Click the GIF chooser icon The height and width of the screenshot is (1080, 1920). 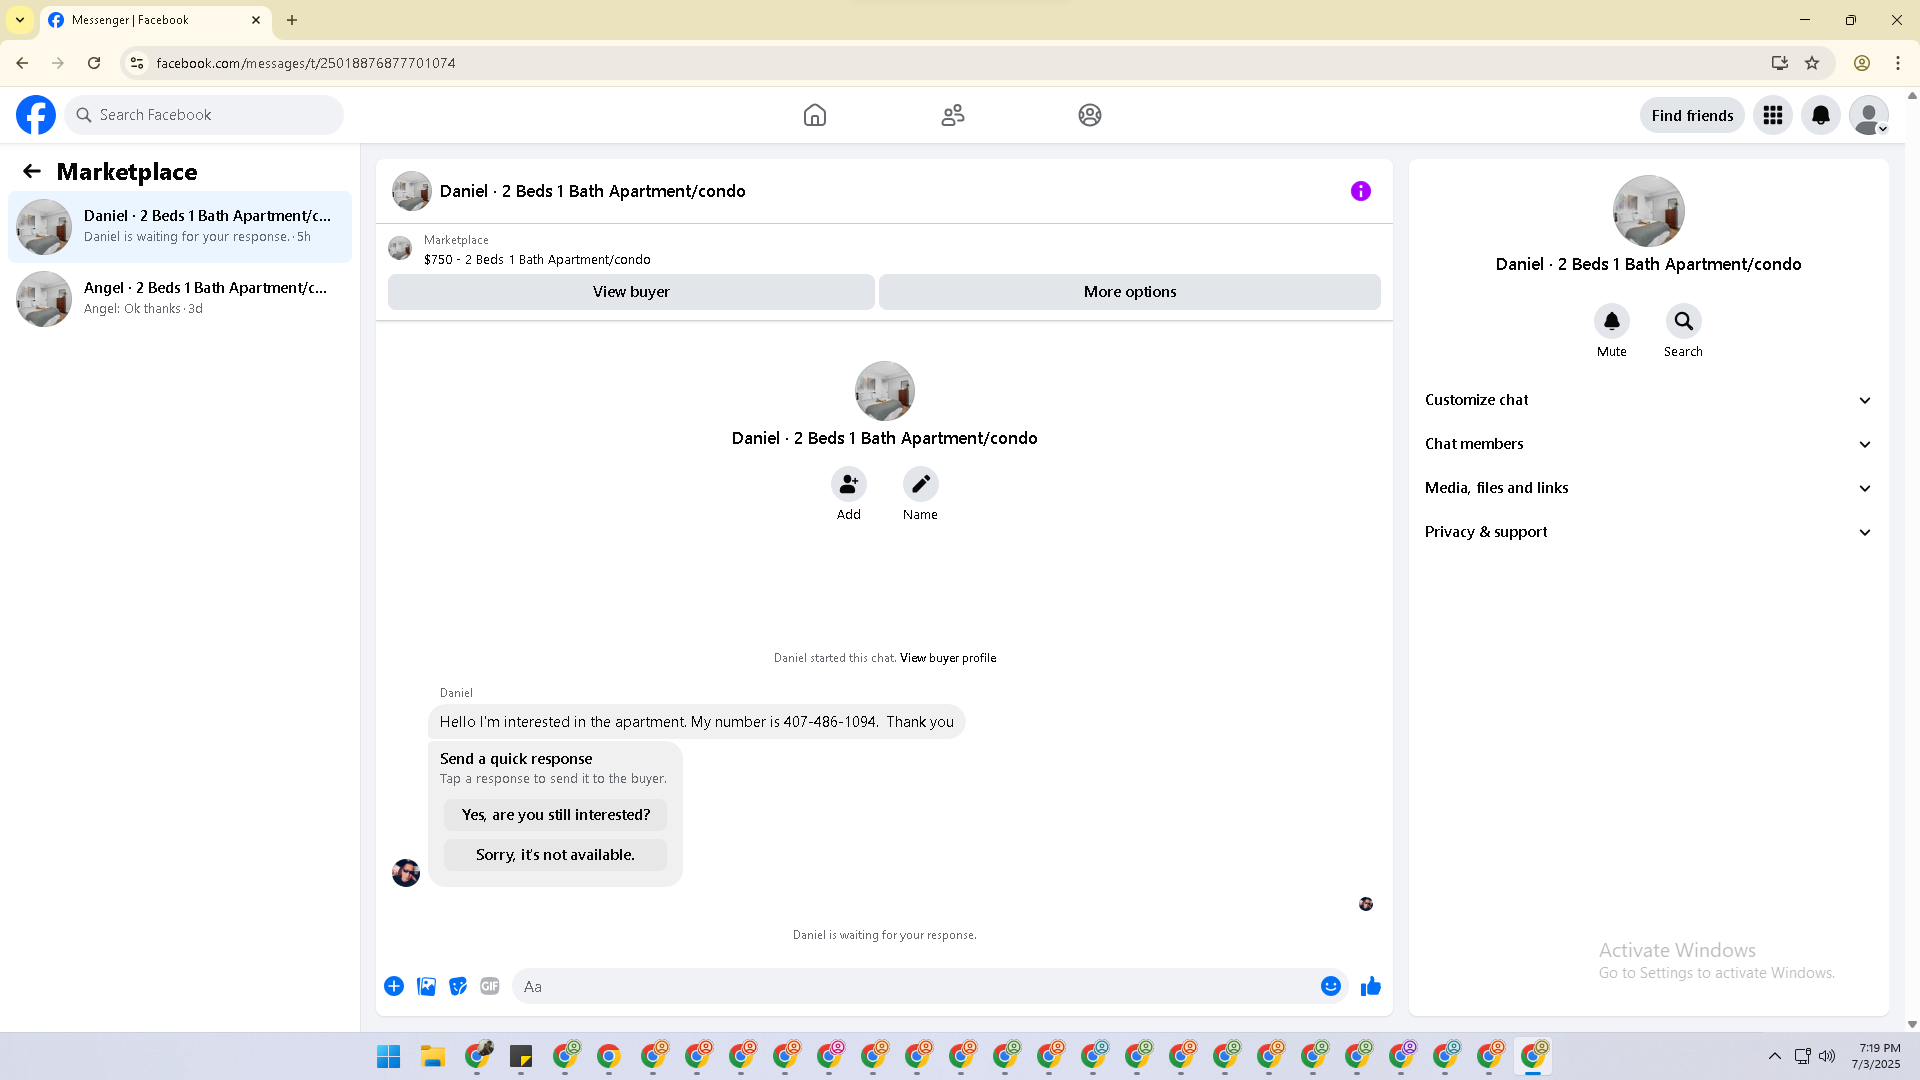click(489, 986)
